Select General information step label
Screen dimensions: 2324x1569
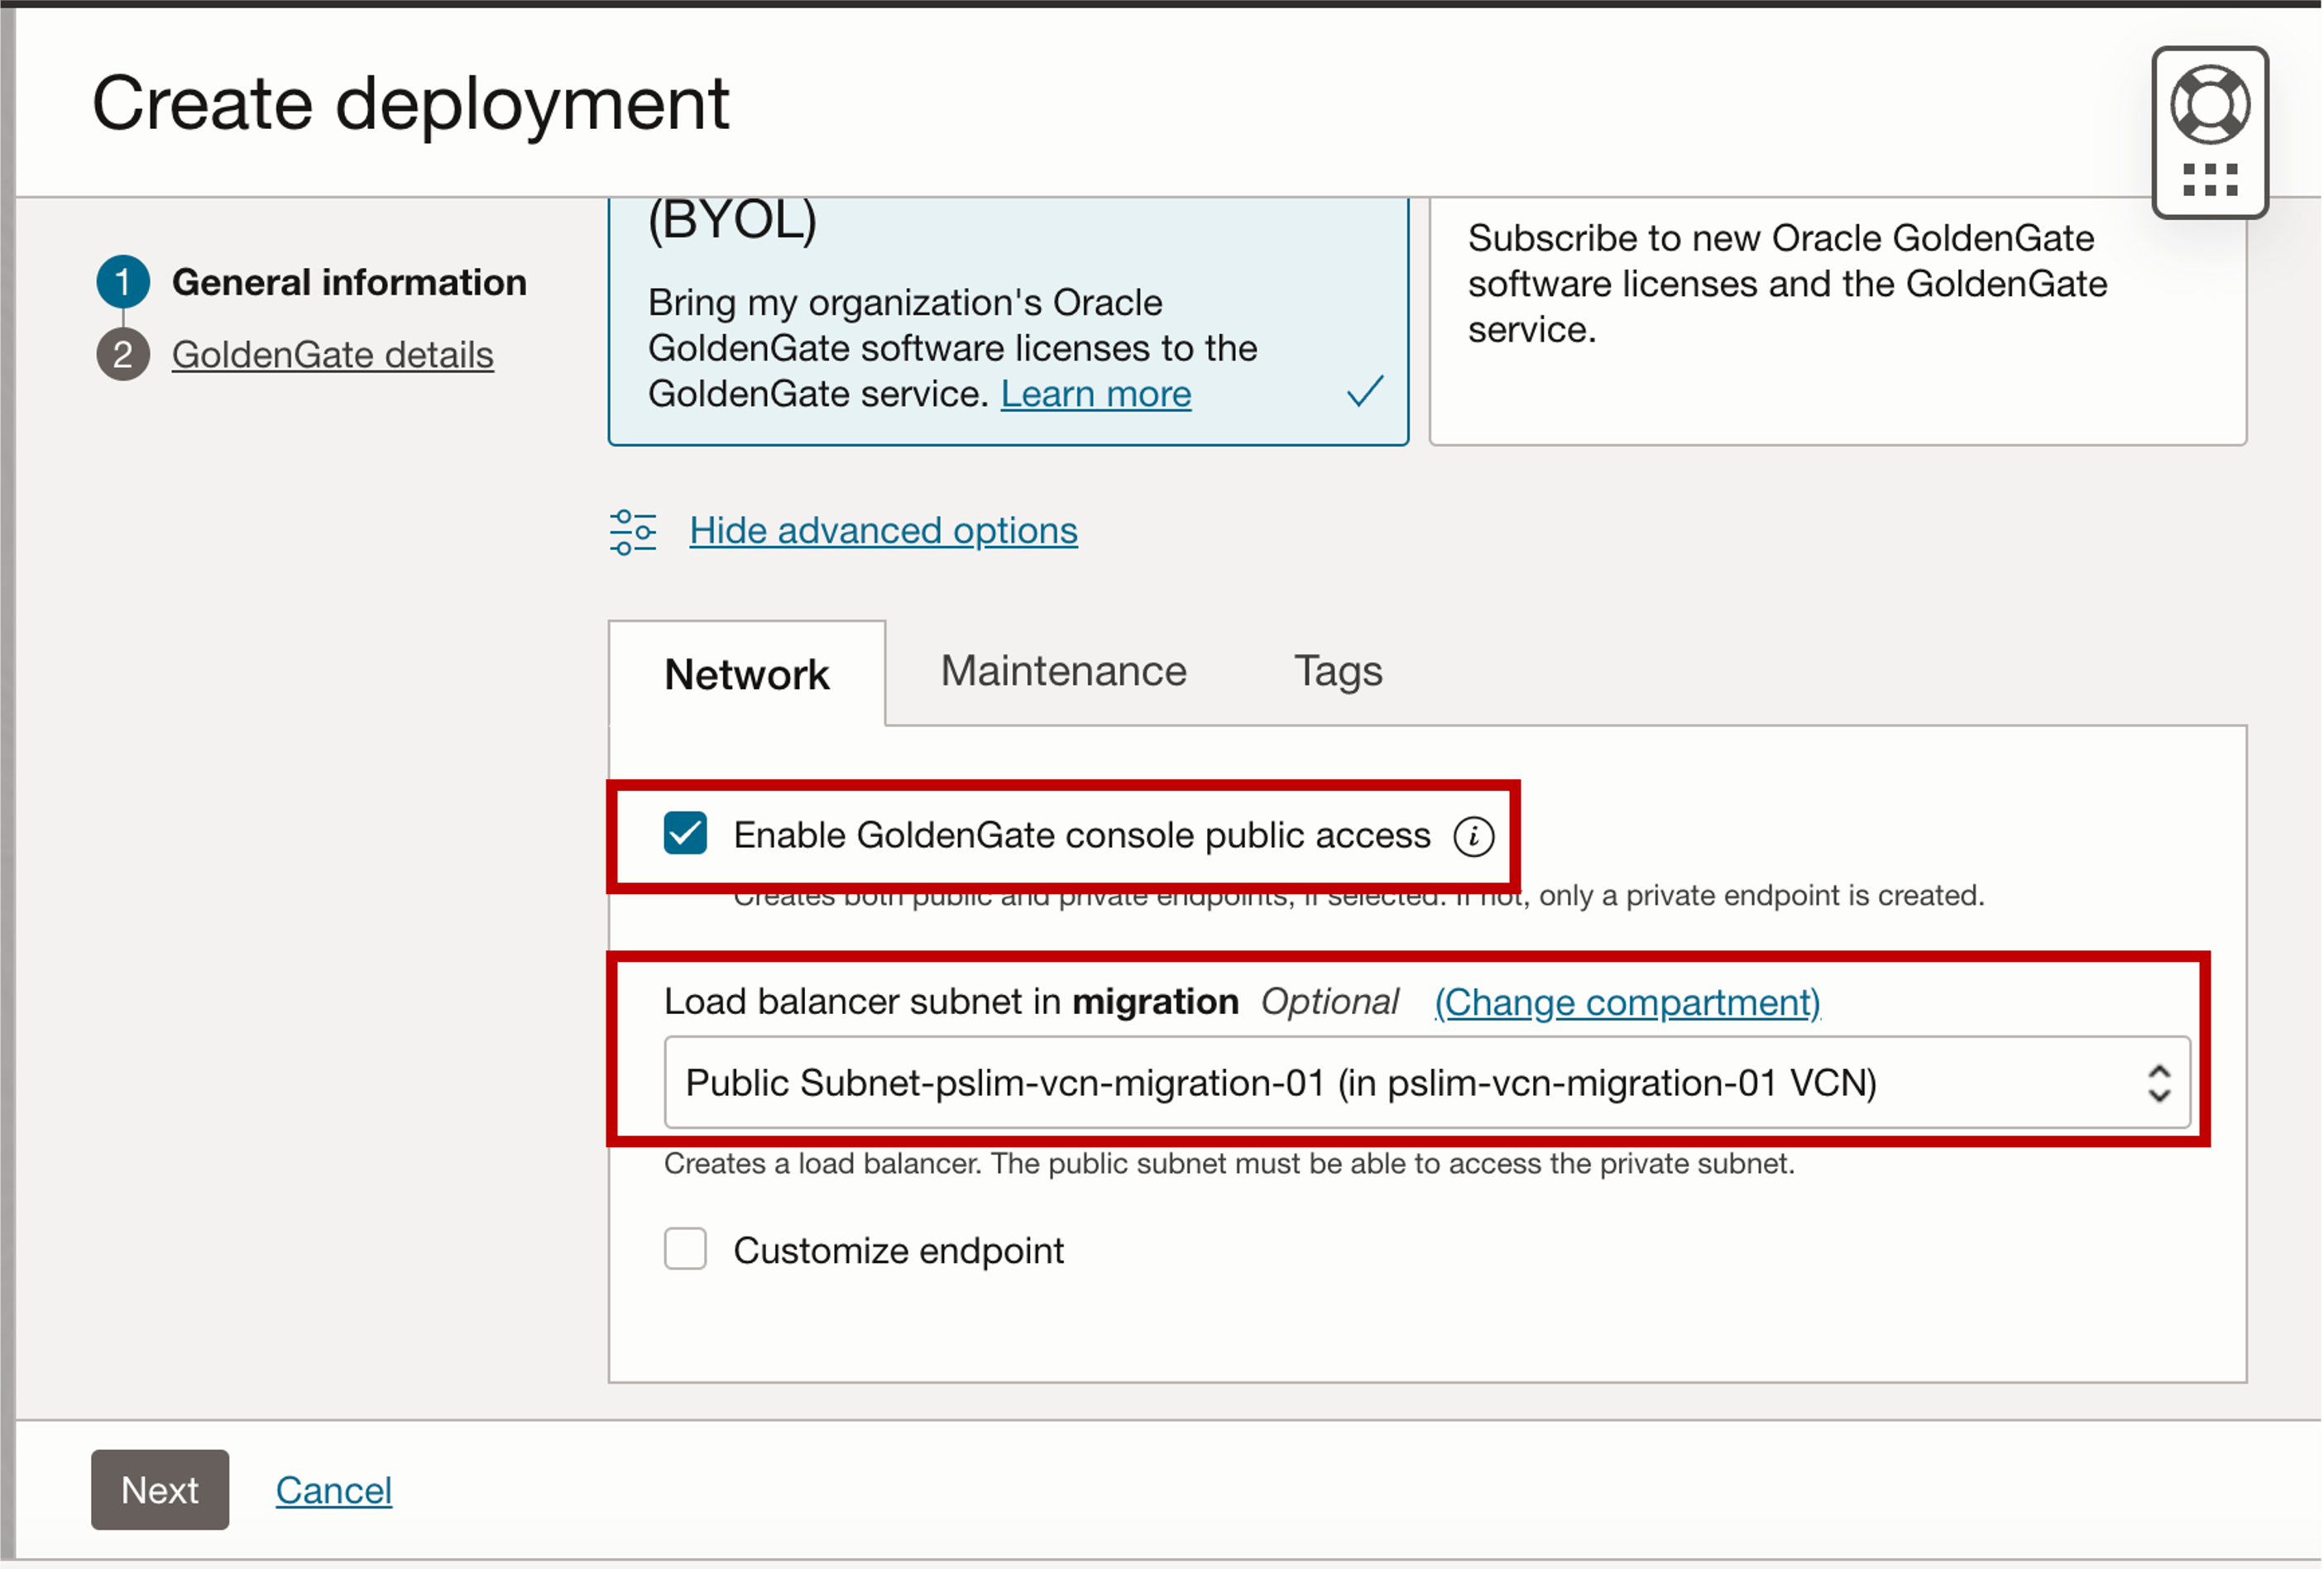pyautogui.click(x=349, y=282)
